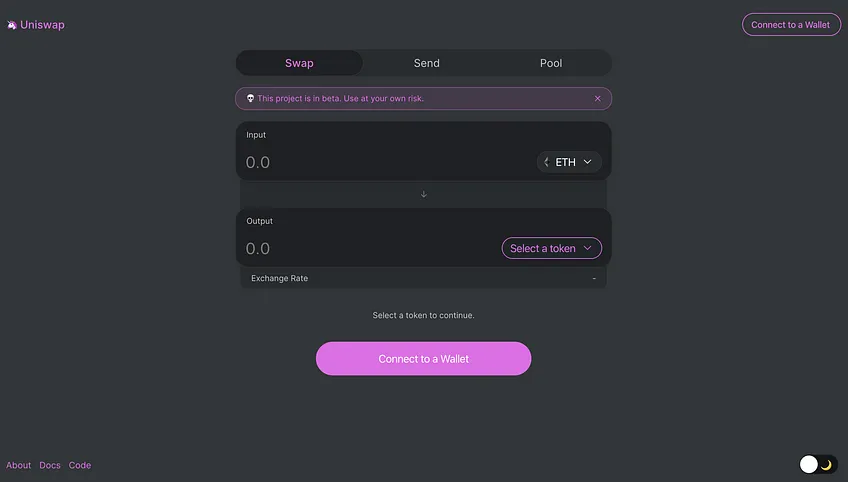
Task: Click the skull icon in beta warning
Action: pyautogui.click(x=250, y=98)
